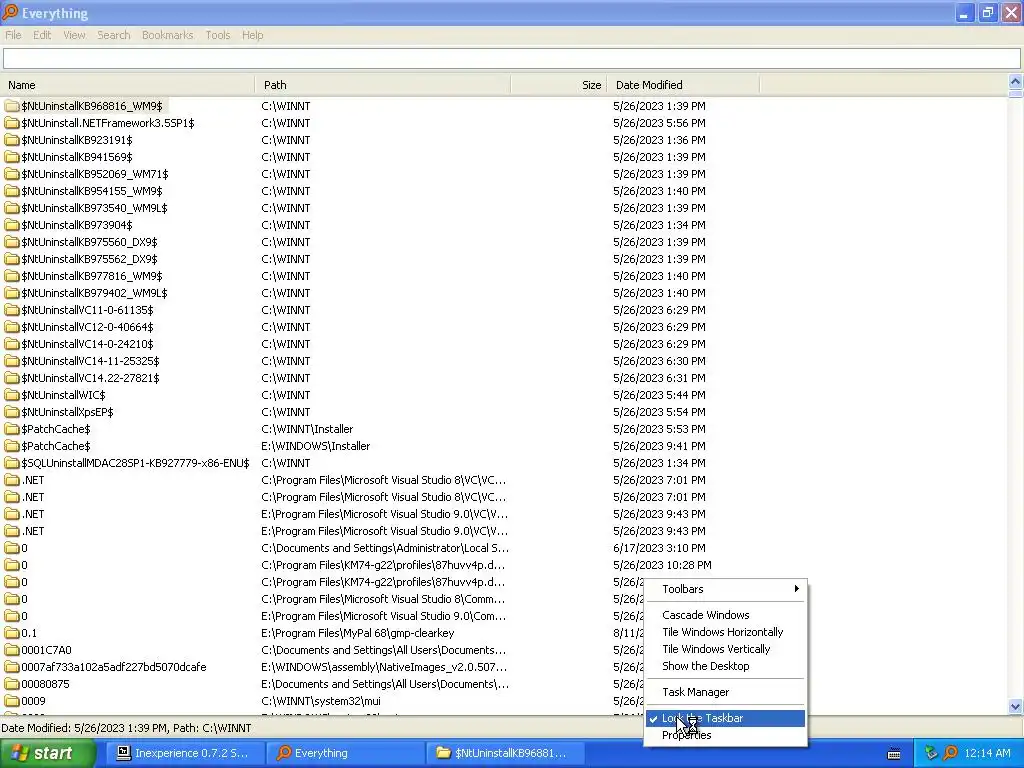Sort by the Path column header
This screenshot has height=768, width=1024.
tap(383, 85)
